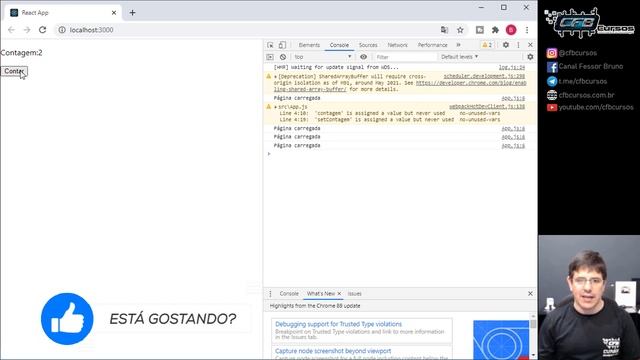
Task: Open the scheduler.development.js source link
Action: point(484,76)
